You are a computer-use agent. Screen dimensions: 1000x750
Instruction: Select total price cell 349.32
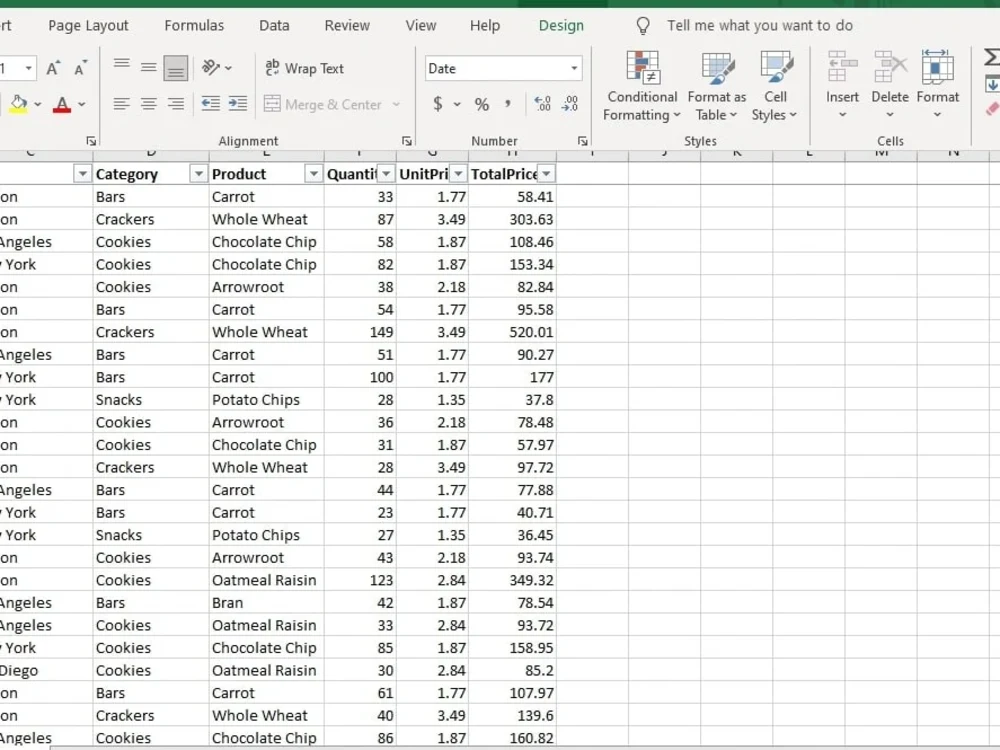pyautogui.click(x=512, y=580)
